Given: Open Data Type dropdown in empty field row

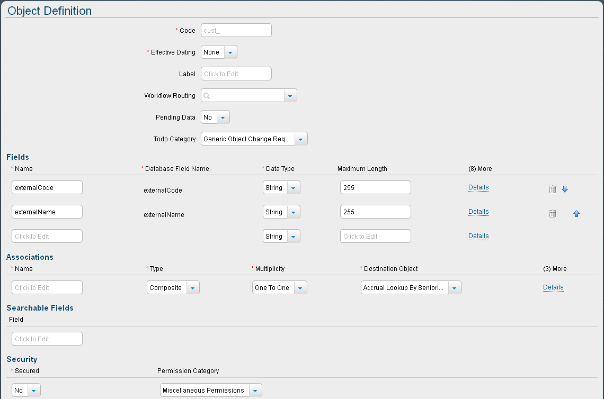Looking at the screenshot, I should (293, 236).
